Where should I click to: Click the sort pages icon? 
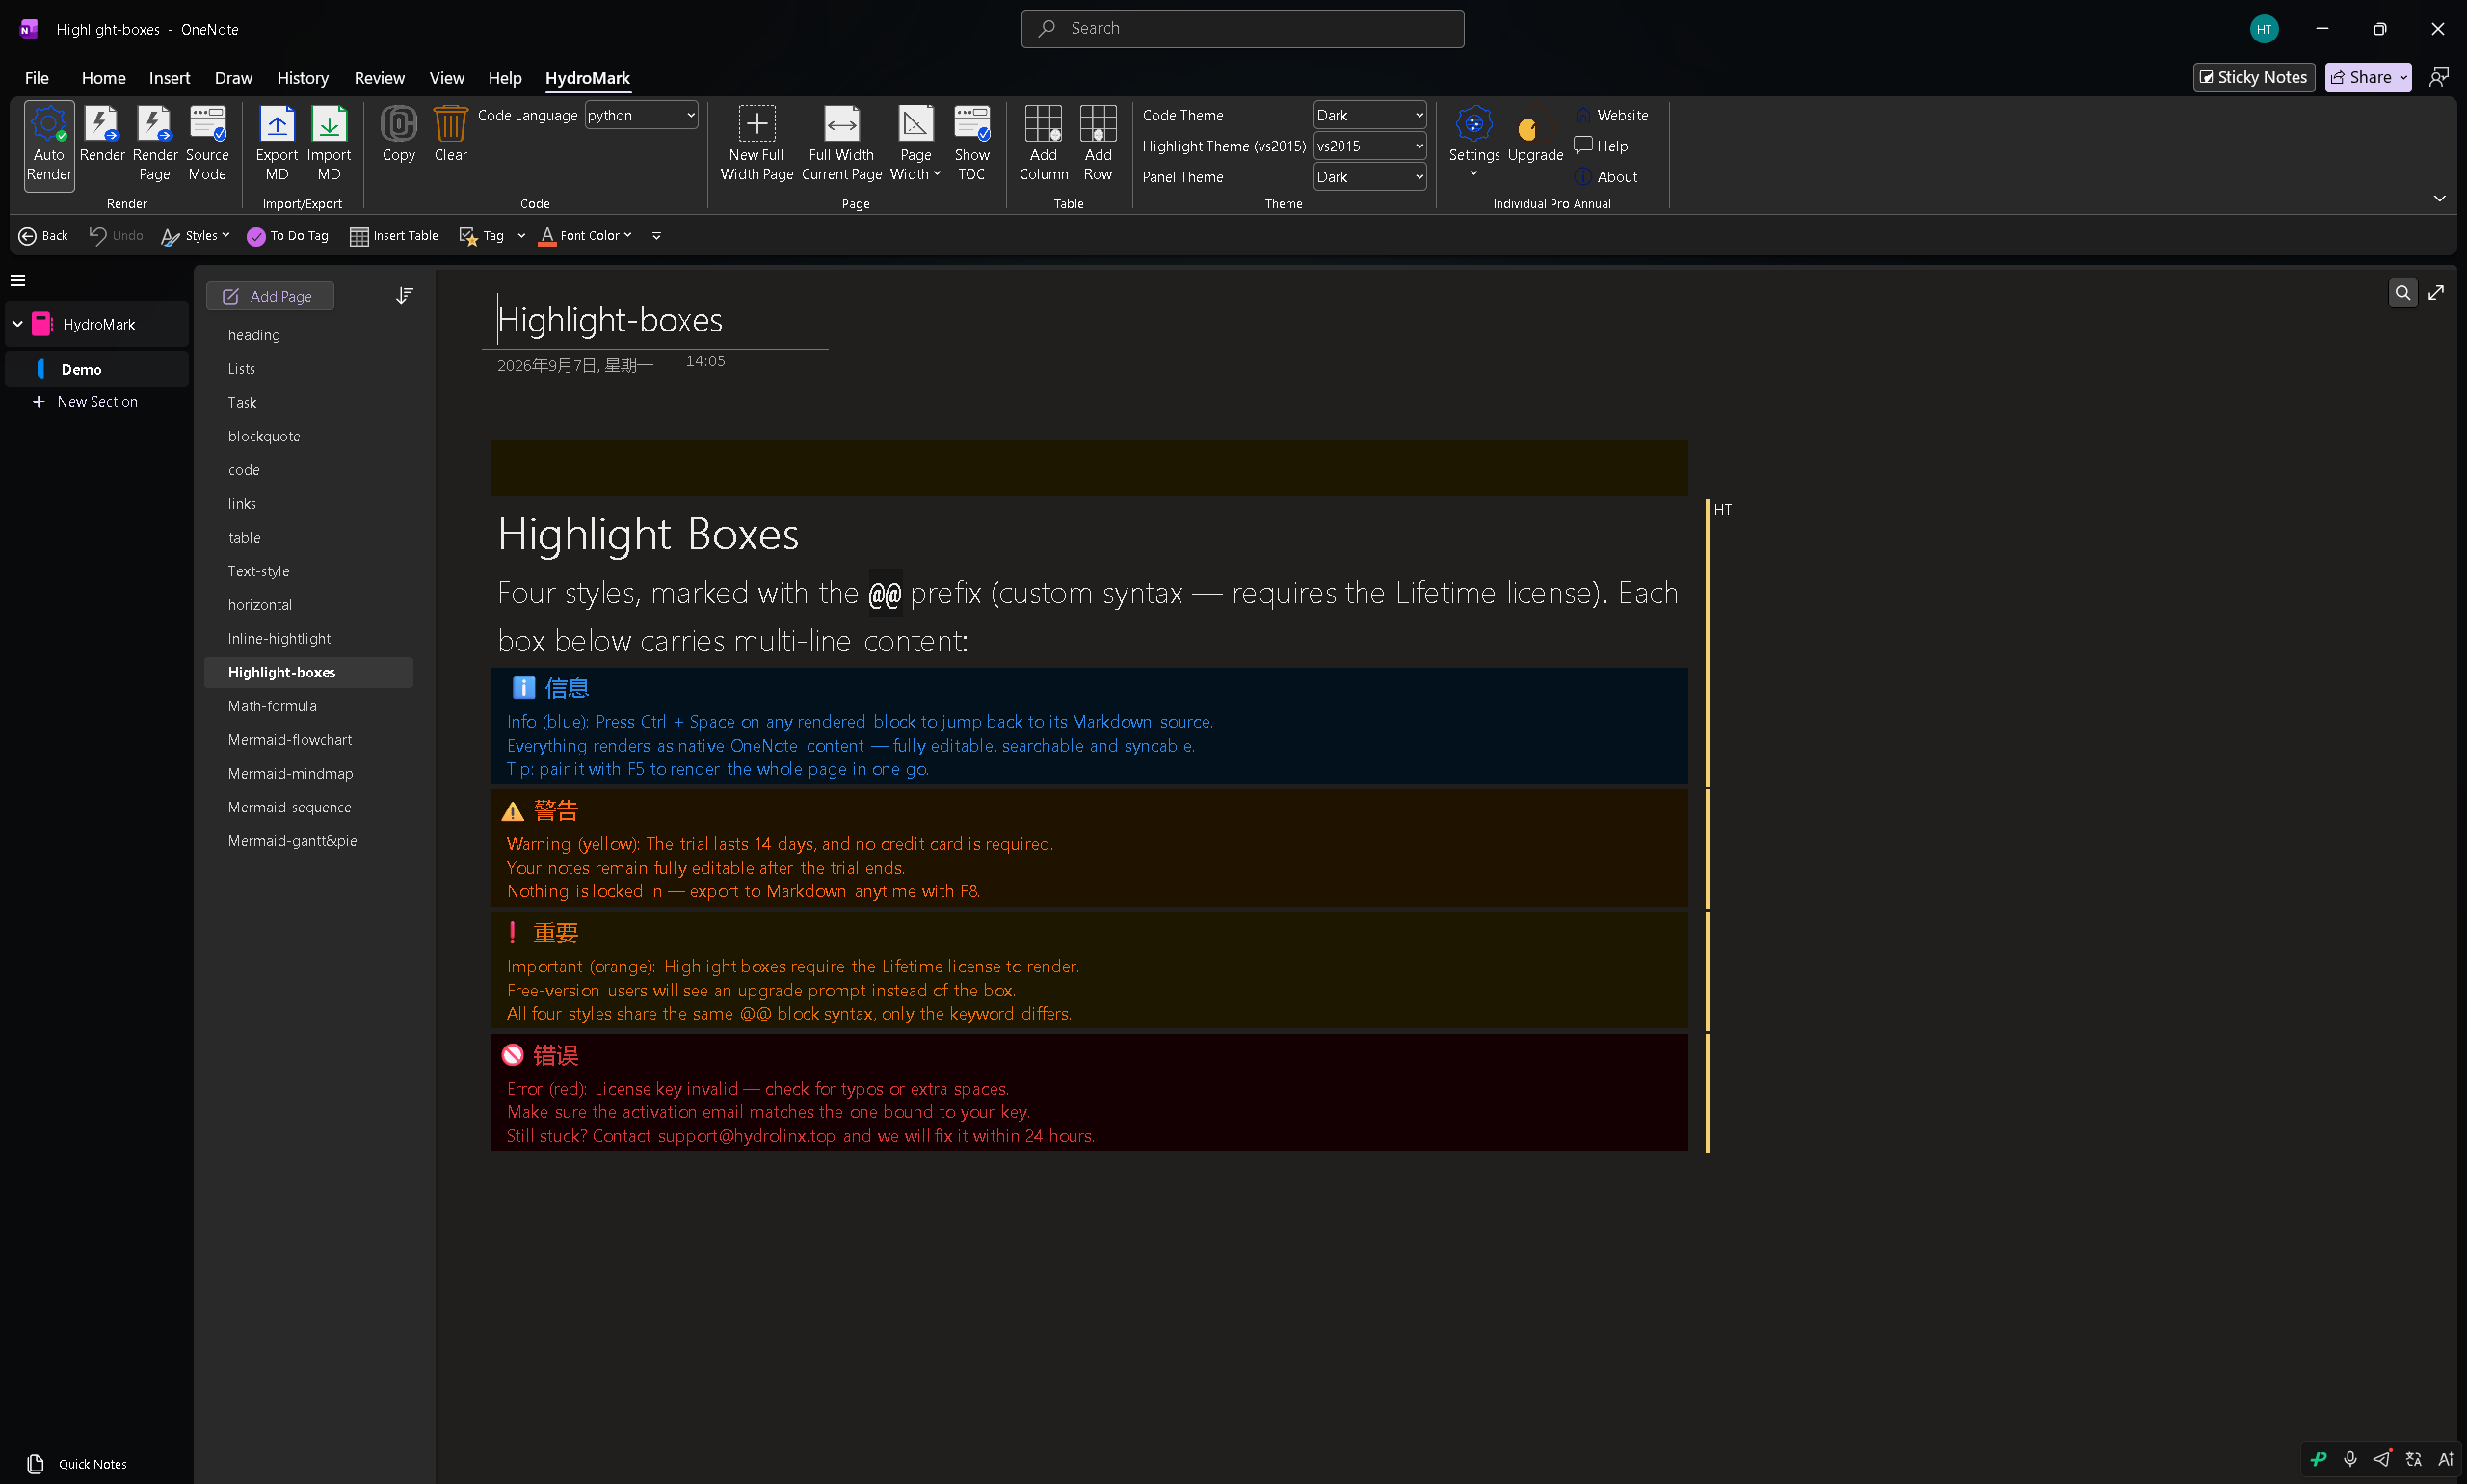[x=404, y=296]
